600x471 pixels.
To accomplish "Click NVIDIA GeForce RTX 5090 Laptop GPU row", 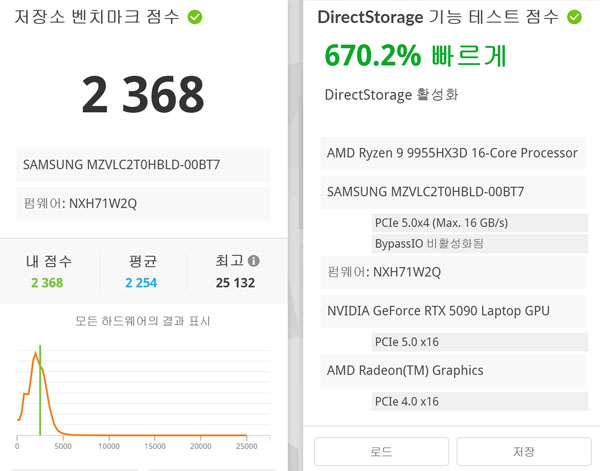I will tap(453, 311).
